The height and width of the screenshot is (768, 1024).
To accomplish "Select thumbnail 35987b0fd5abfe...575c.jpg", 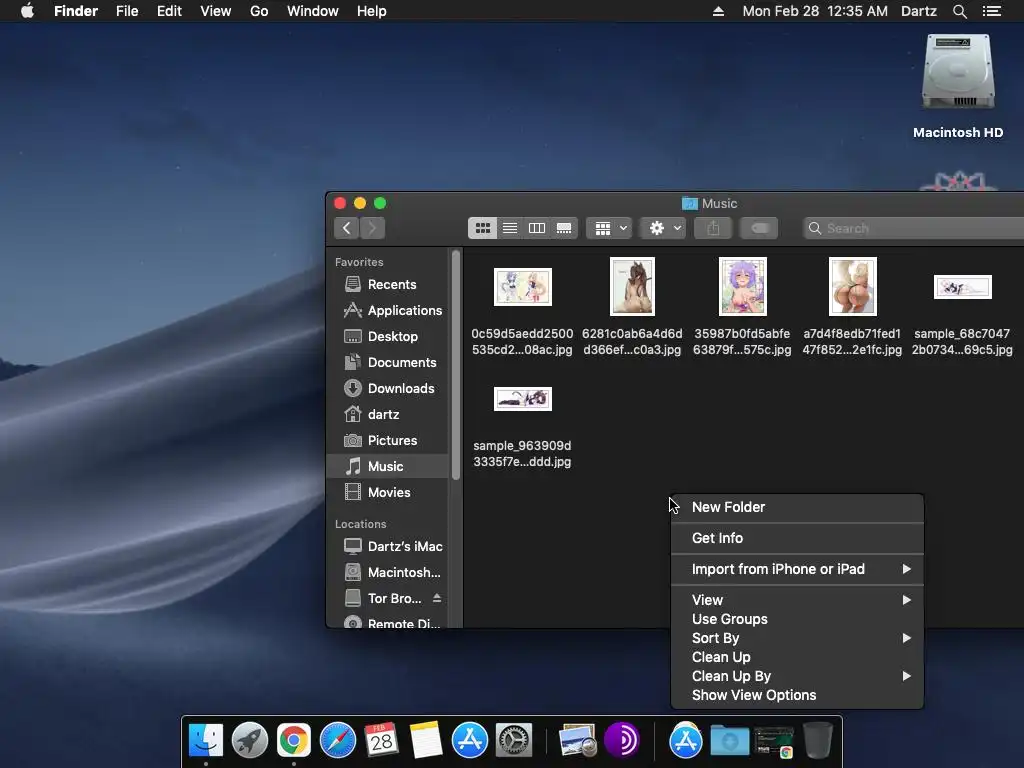I will [x=743, y=286].
